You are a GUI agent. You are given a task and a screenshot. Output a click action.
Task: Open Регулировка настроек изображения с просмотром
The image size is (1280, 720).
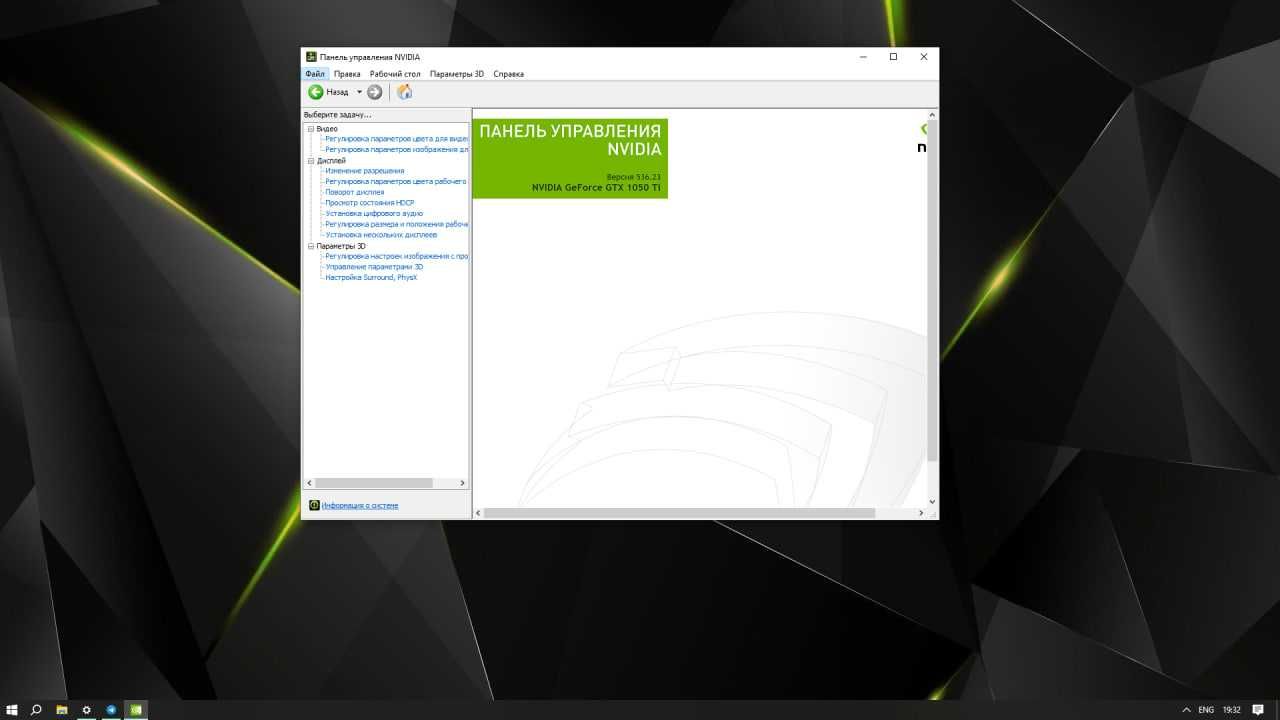(x=397, y=256)
